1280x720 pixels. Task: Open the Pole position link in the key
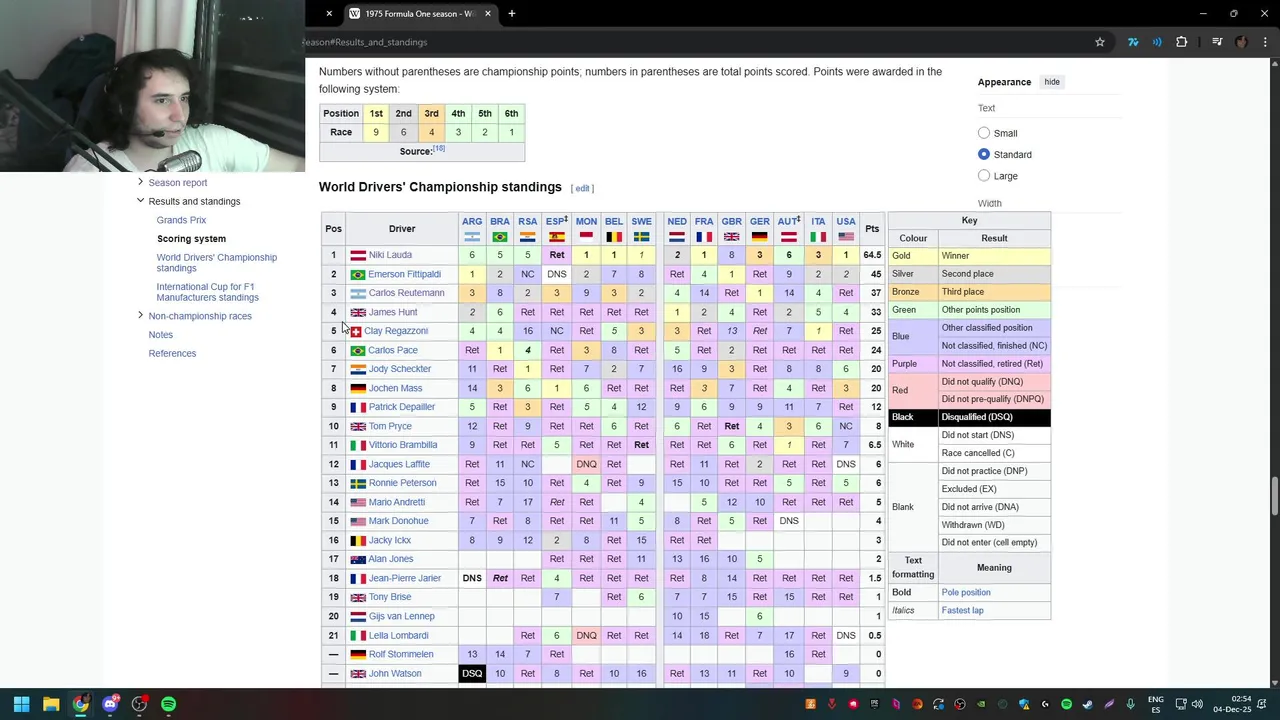(x=966, y=592)
